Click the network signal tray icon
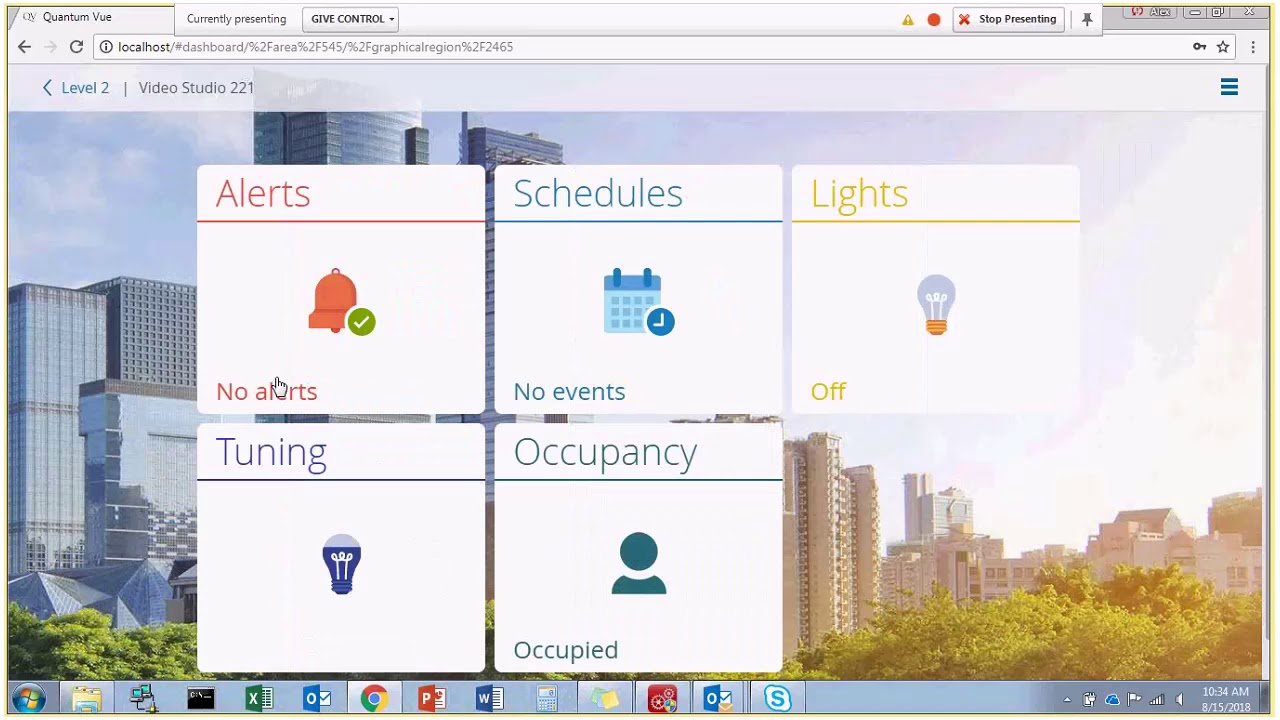Viewport: 1280px width, 720px height. (x=1157, y=700)
